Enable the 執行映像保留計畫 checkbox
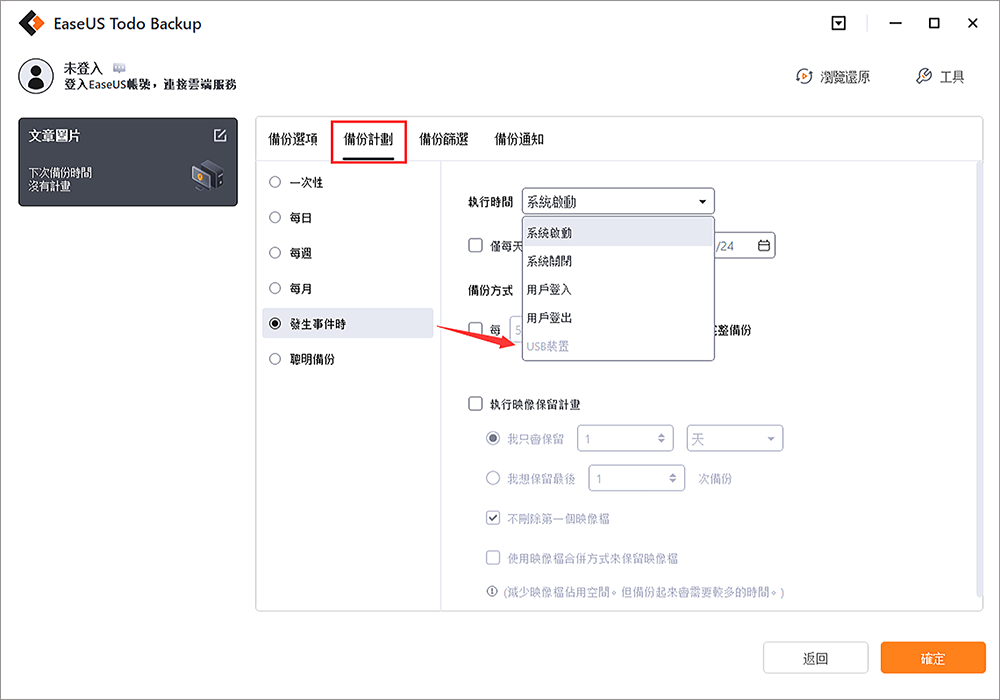 475,404
